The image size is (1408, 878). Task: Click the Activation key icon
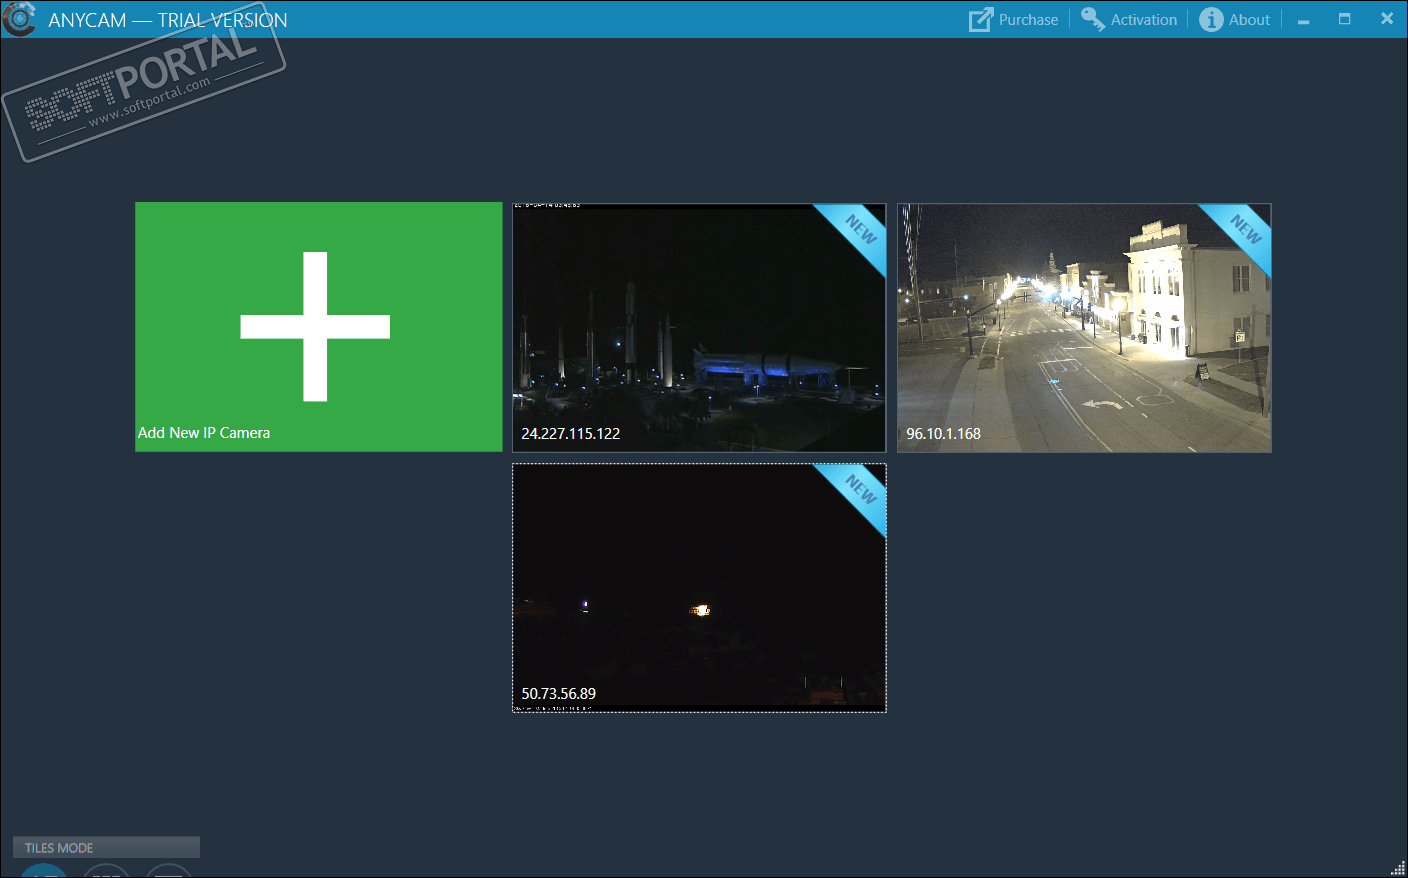pos(1093,19)
